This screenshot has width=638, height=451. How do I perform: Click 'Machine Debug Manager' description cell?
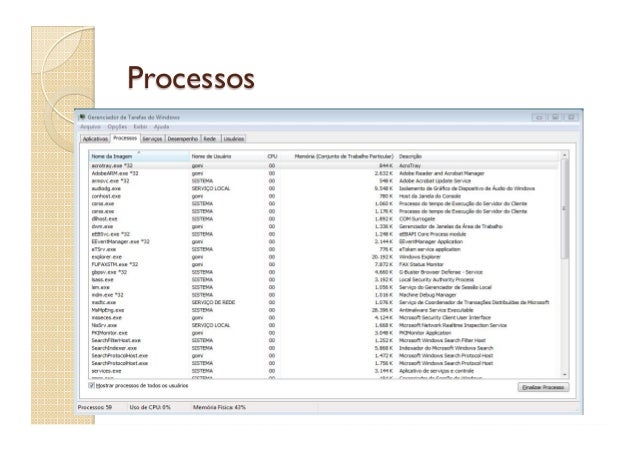click(428, 295)
